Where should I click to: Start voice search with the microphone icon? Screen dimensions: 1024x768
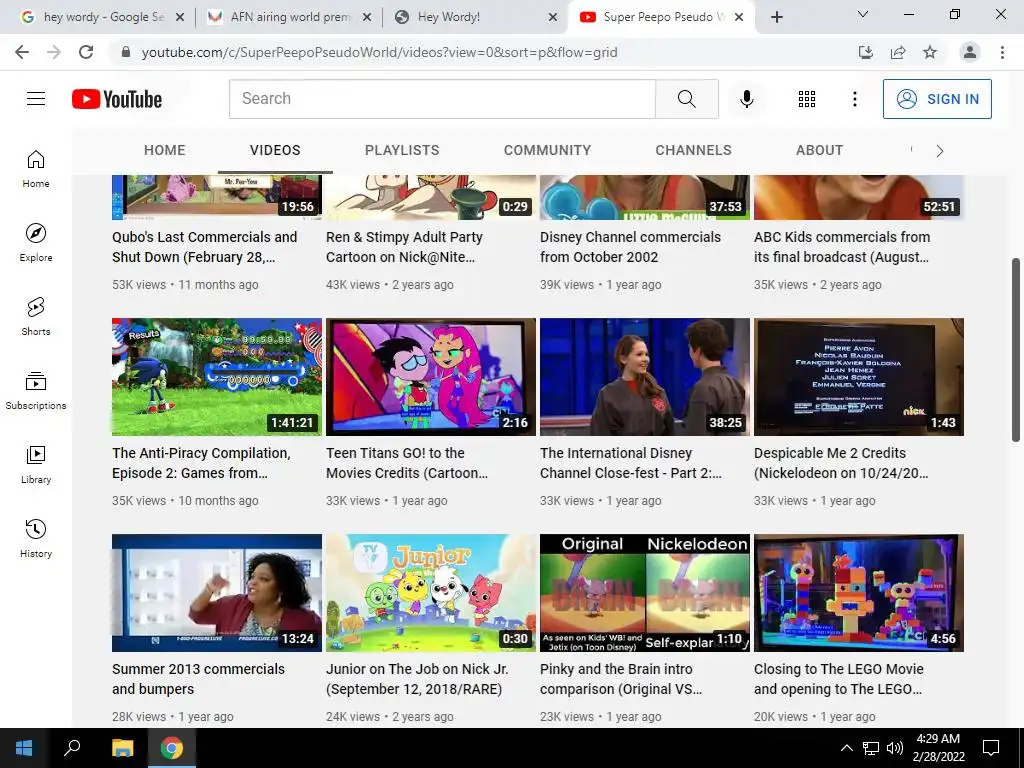point(746,99)
